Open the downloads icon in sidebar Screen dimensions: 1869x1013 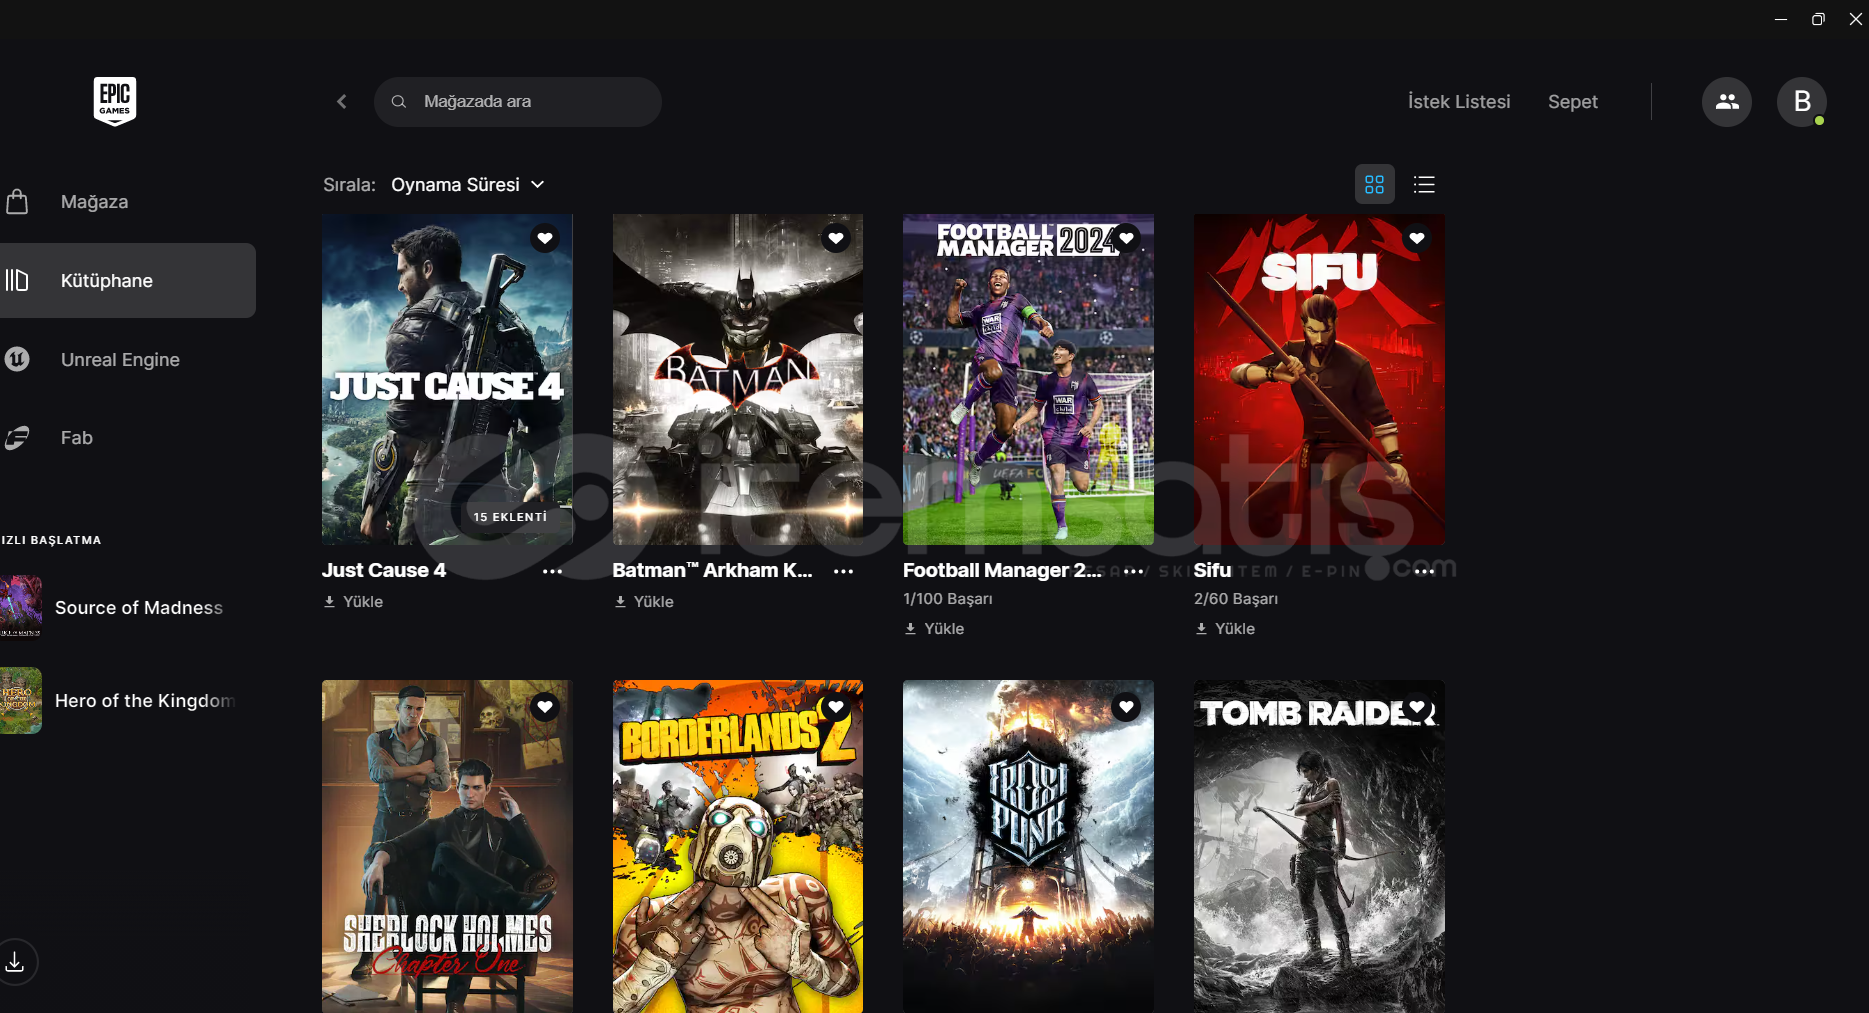tap(15, 962)
